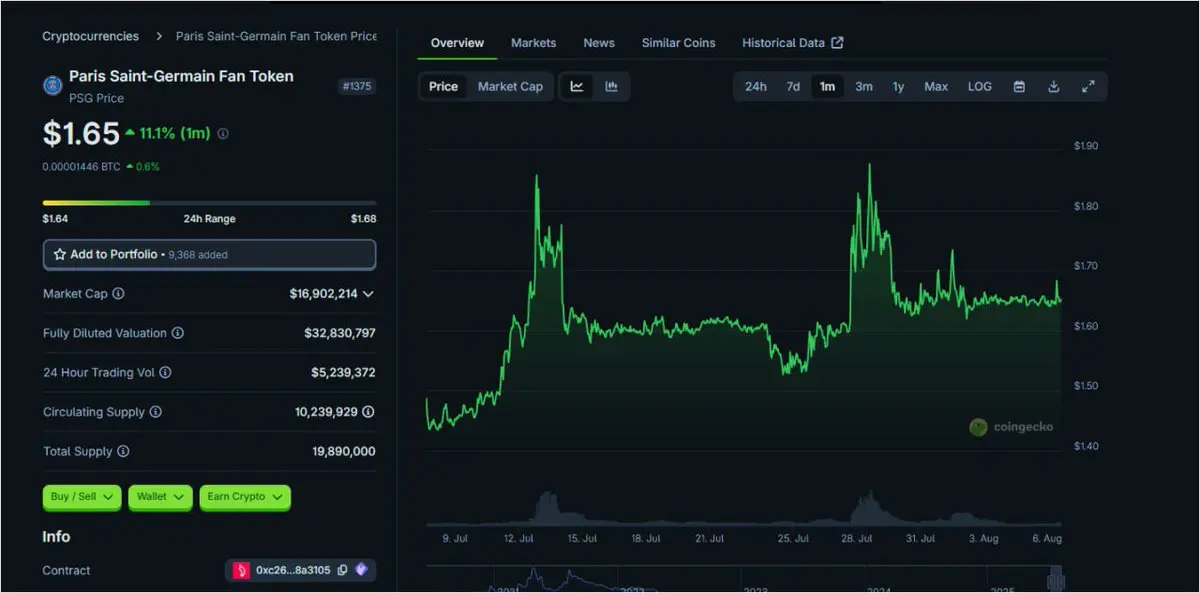1200x593 pixels.
Task: Click the $32,830,797 valuation value
Action: [340, 333]
